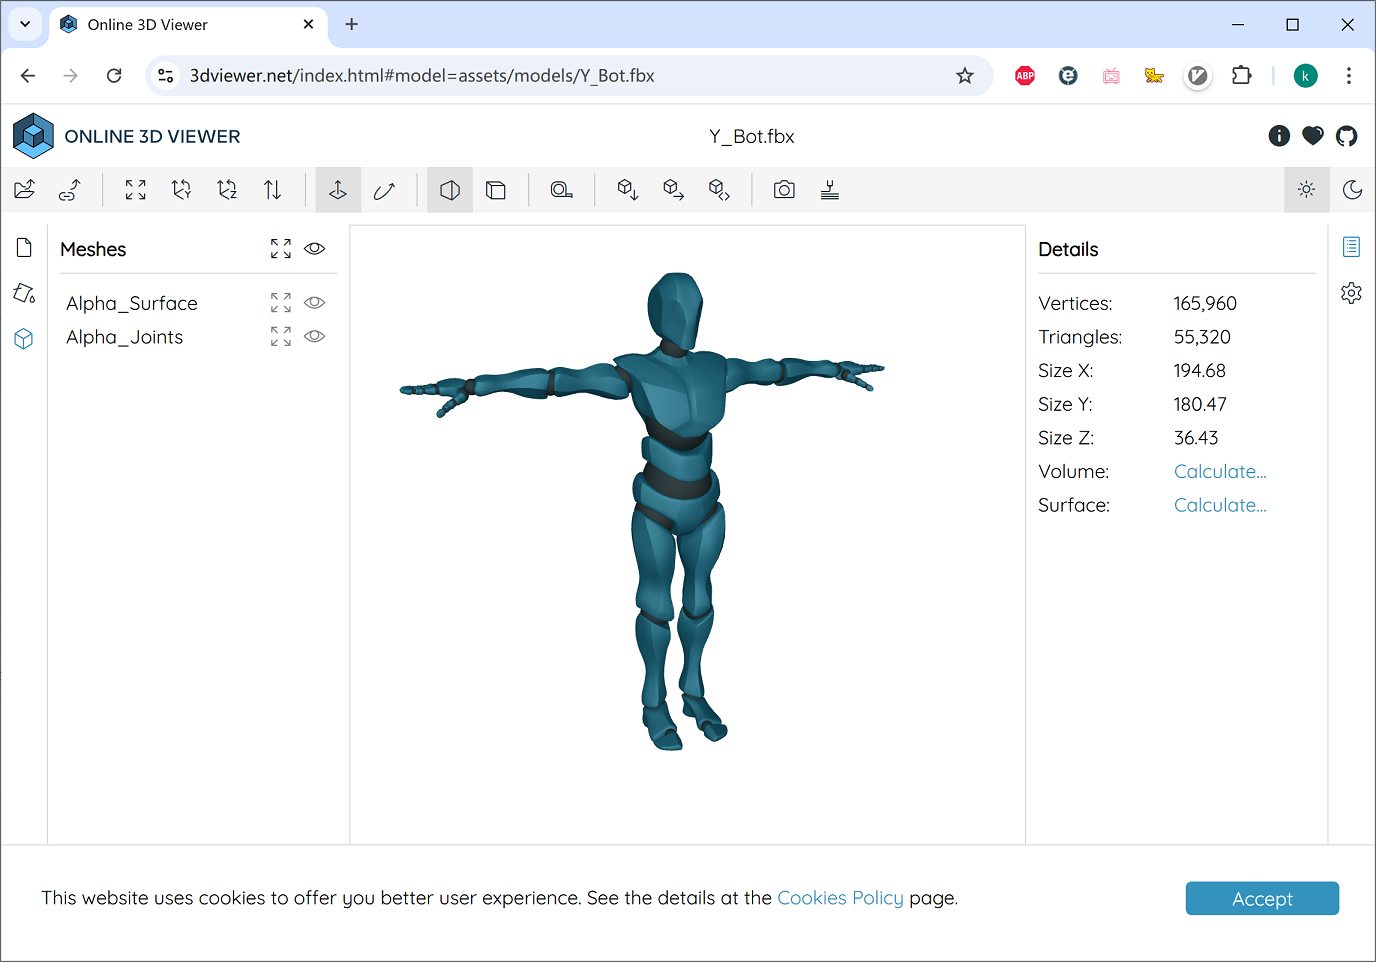This screenshot has height=962, width=1376.
Task: Switch to dark mode moon icon
Action: point(1353,189)
